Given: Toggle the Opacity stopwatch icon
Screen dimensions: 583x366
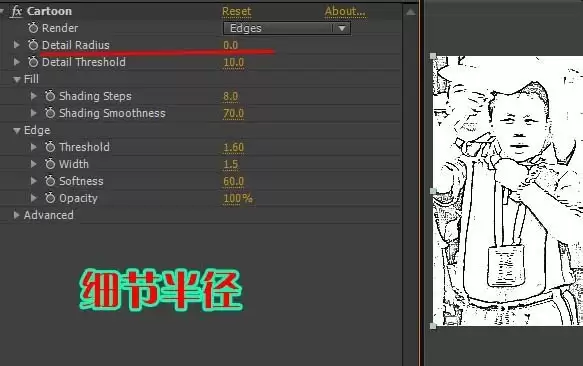Looking at the screenshot, I should click(x=50, y=198).
